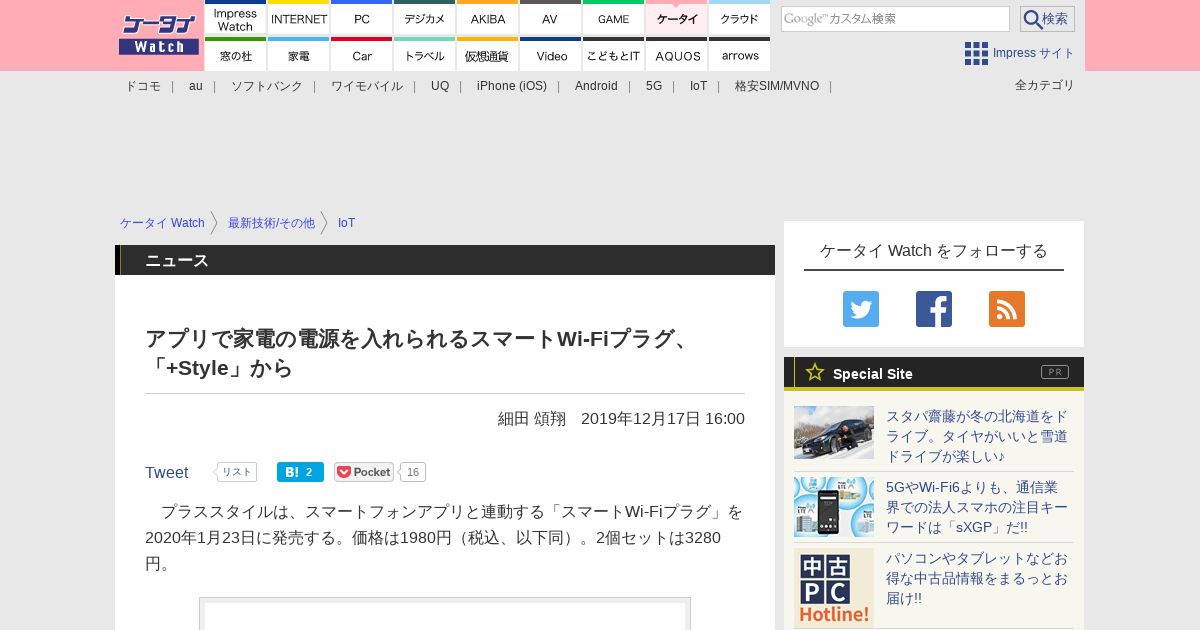Click 最新技術/その他 breadcrumb link
This screenshot has width=1200, height=630.
coord(271,223)
